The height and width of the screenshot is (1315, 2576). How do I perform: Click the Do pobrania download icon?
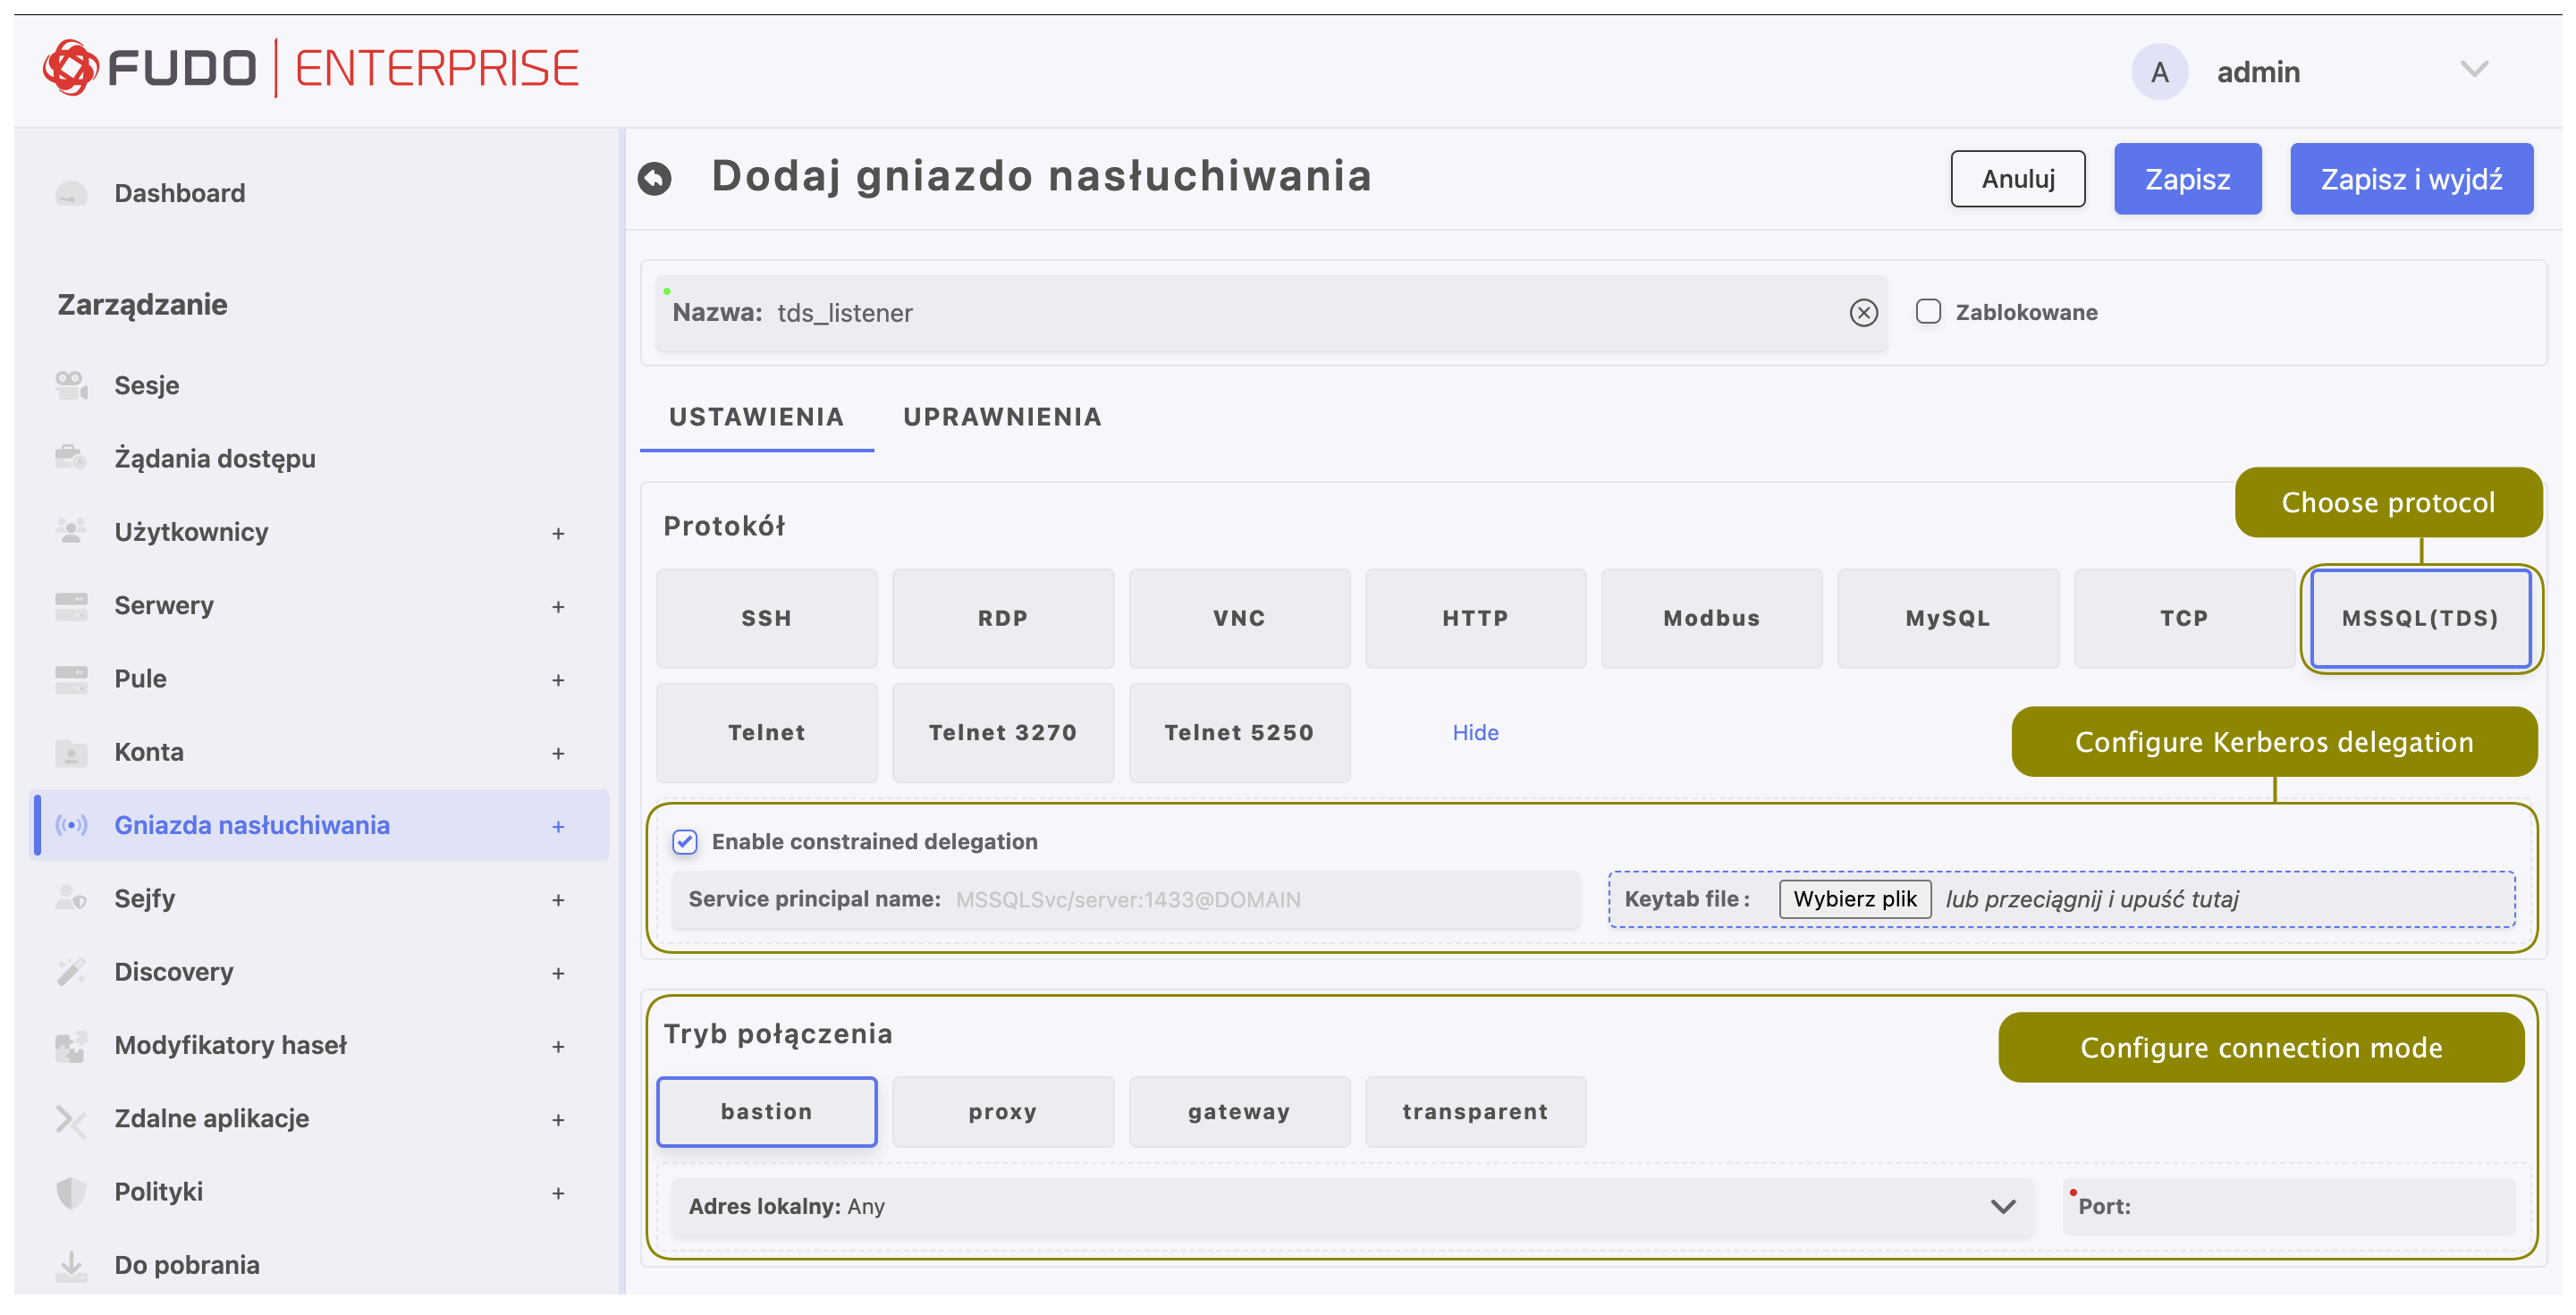(71, 1264)
